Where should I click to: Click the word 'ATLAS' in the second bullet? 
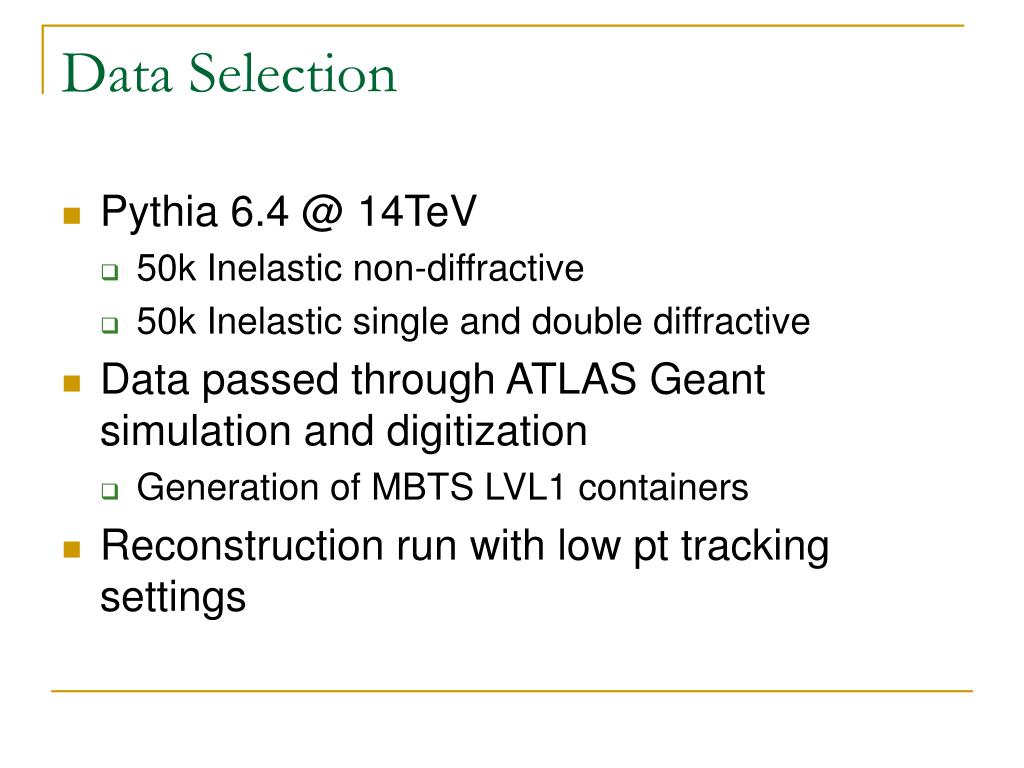571,379
